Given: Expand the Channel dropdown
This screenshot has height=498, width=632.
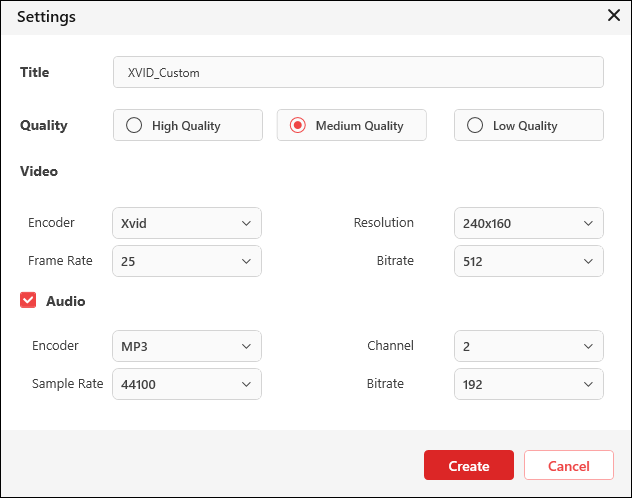Looking at the screenshot, I should point(528,346).
